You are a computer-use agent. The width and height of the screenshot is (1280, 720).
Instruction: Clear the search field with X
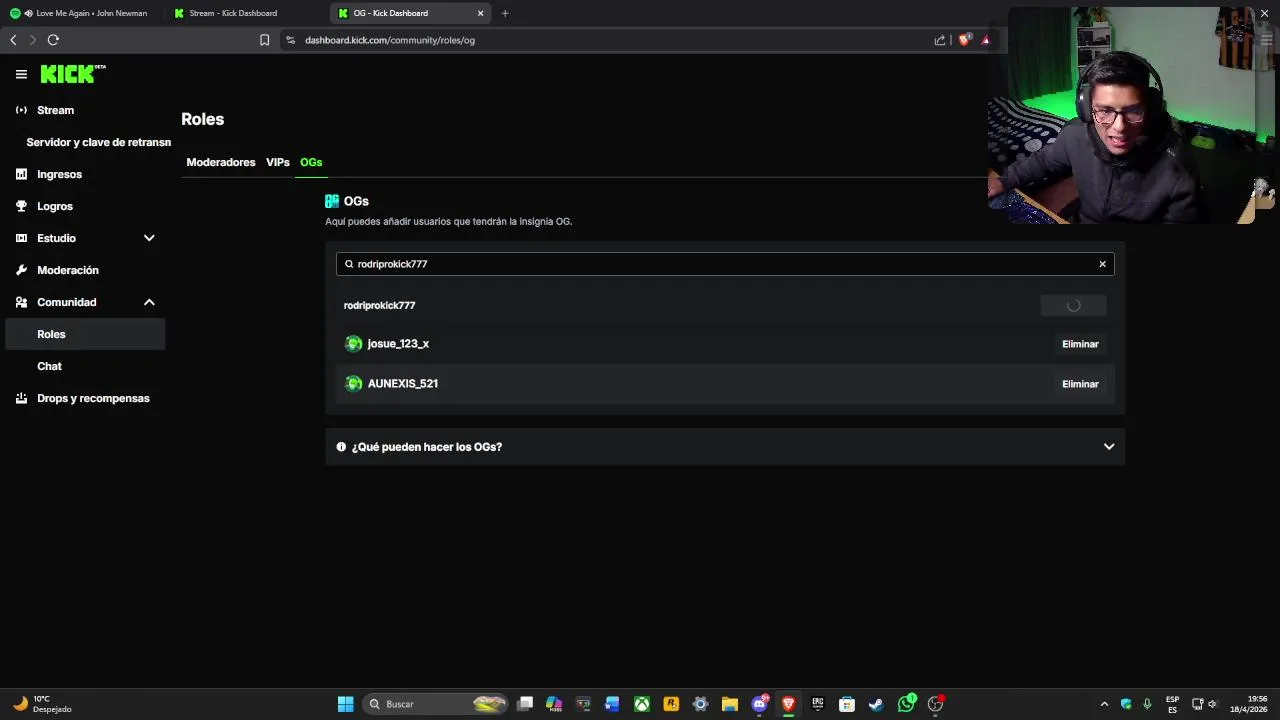tap(1103, 264)
